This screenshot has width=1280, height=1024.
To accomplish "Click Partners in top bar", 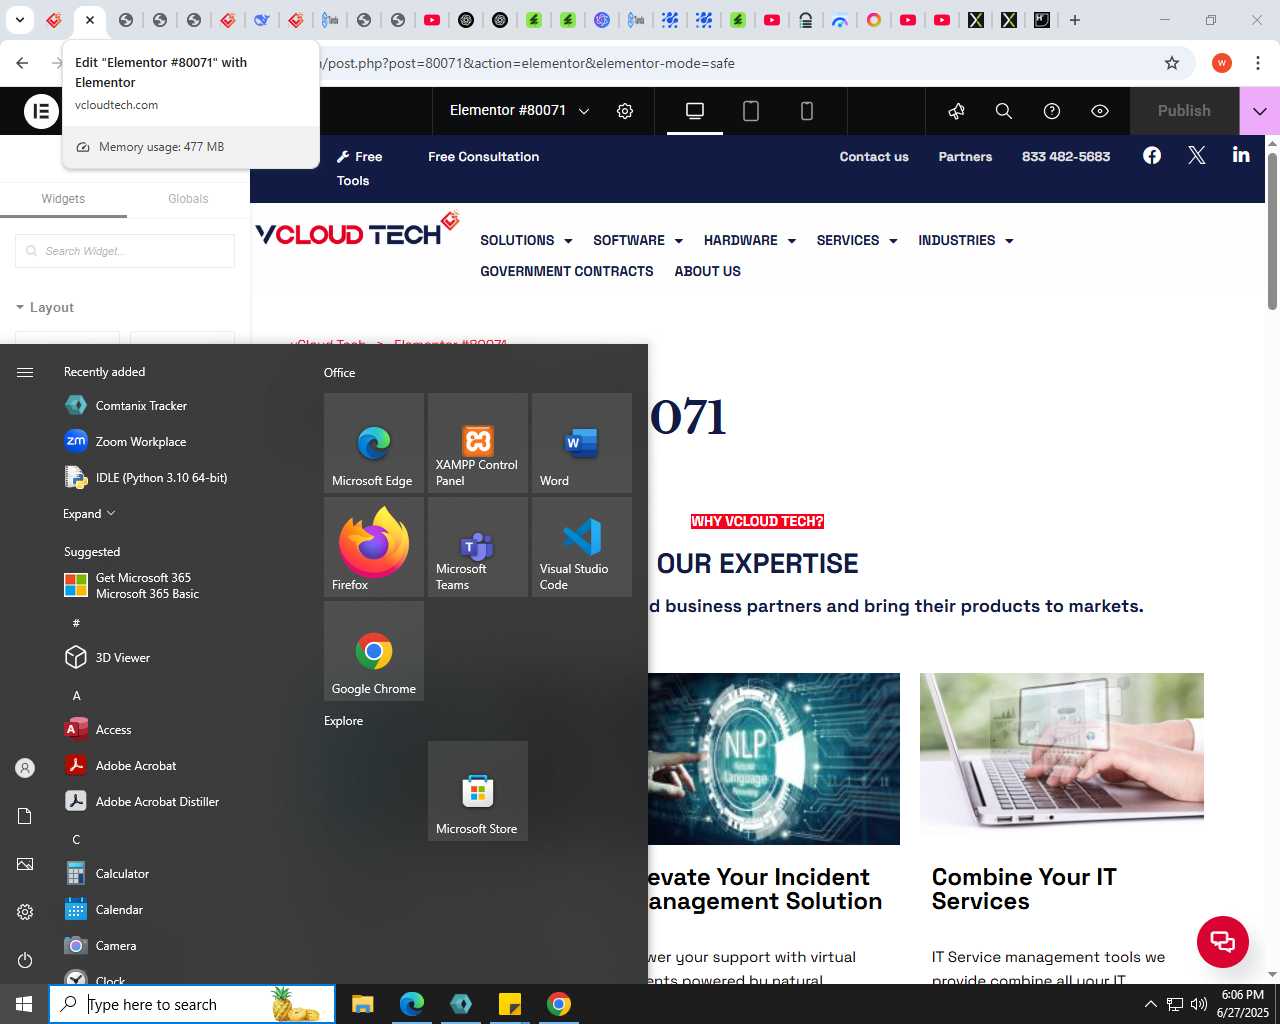I will point(965,157).
